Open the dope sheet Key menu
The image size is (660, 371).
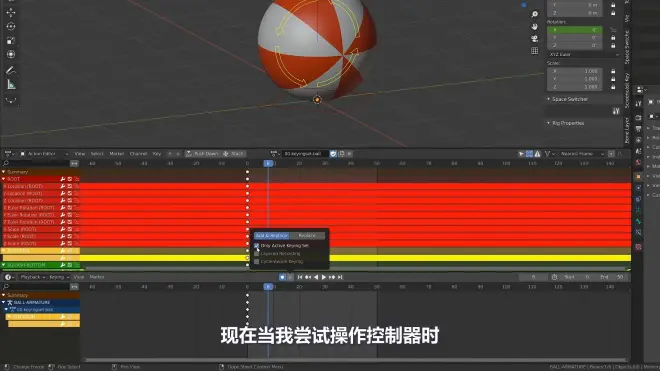(157, 154)
